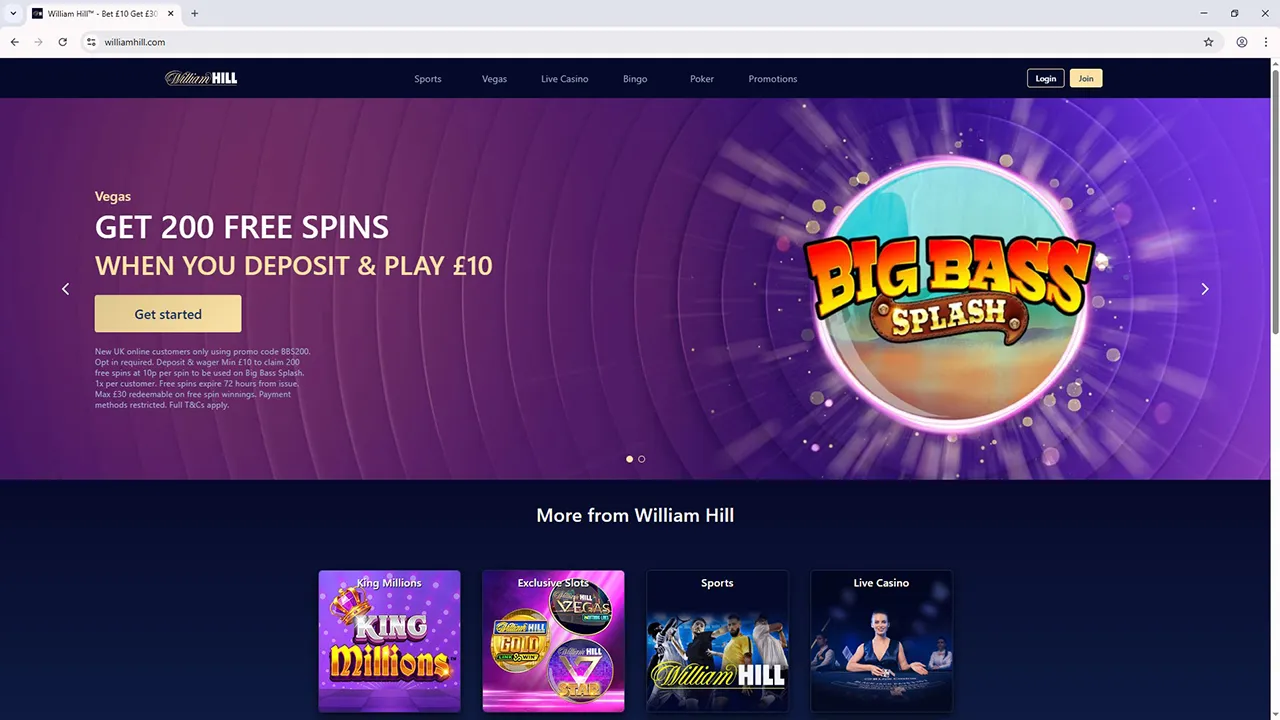Go back using browser back arrow

(15, 42)
